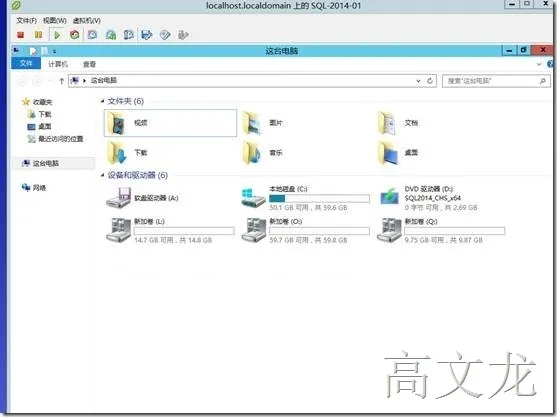The image size is (557, 417).
Task: Click the Revert to Snapshot icon
Action: click(111, 34)
